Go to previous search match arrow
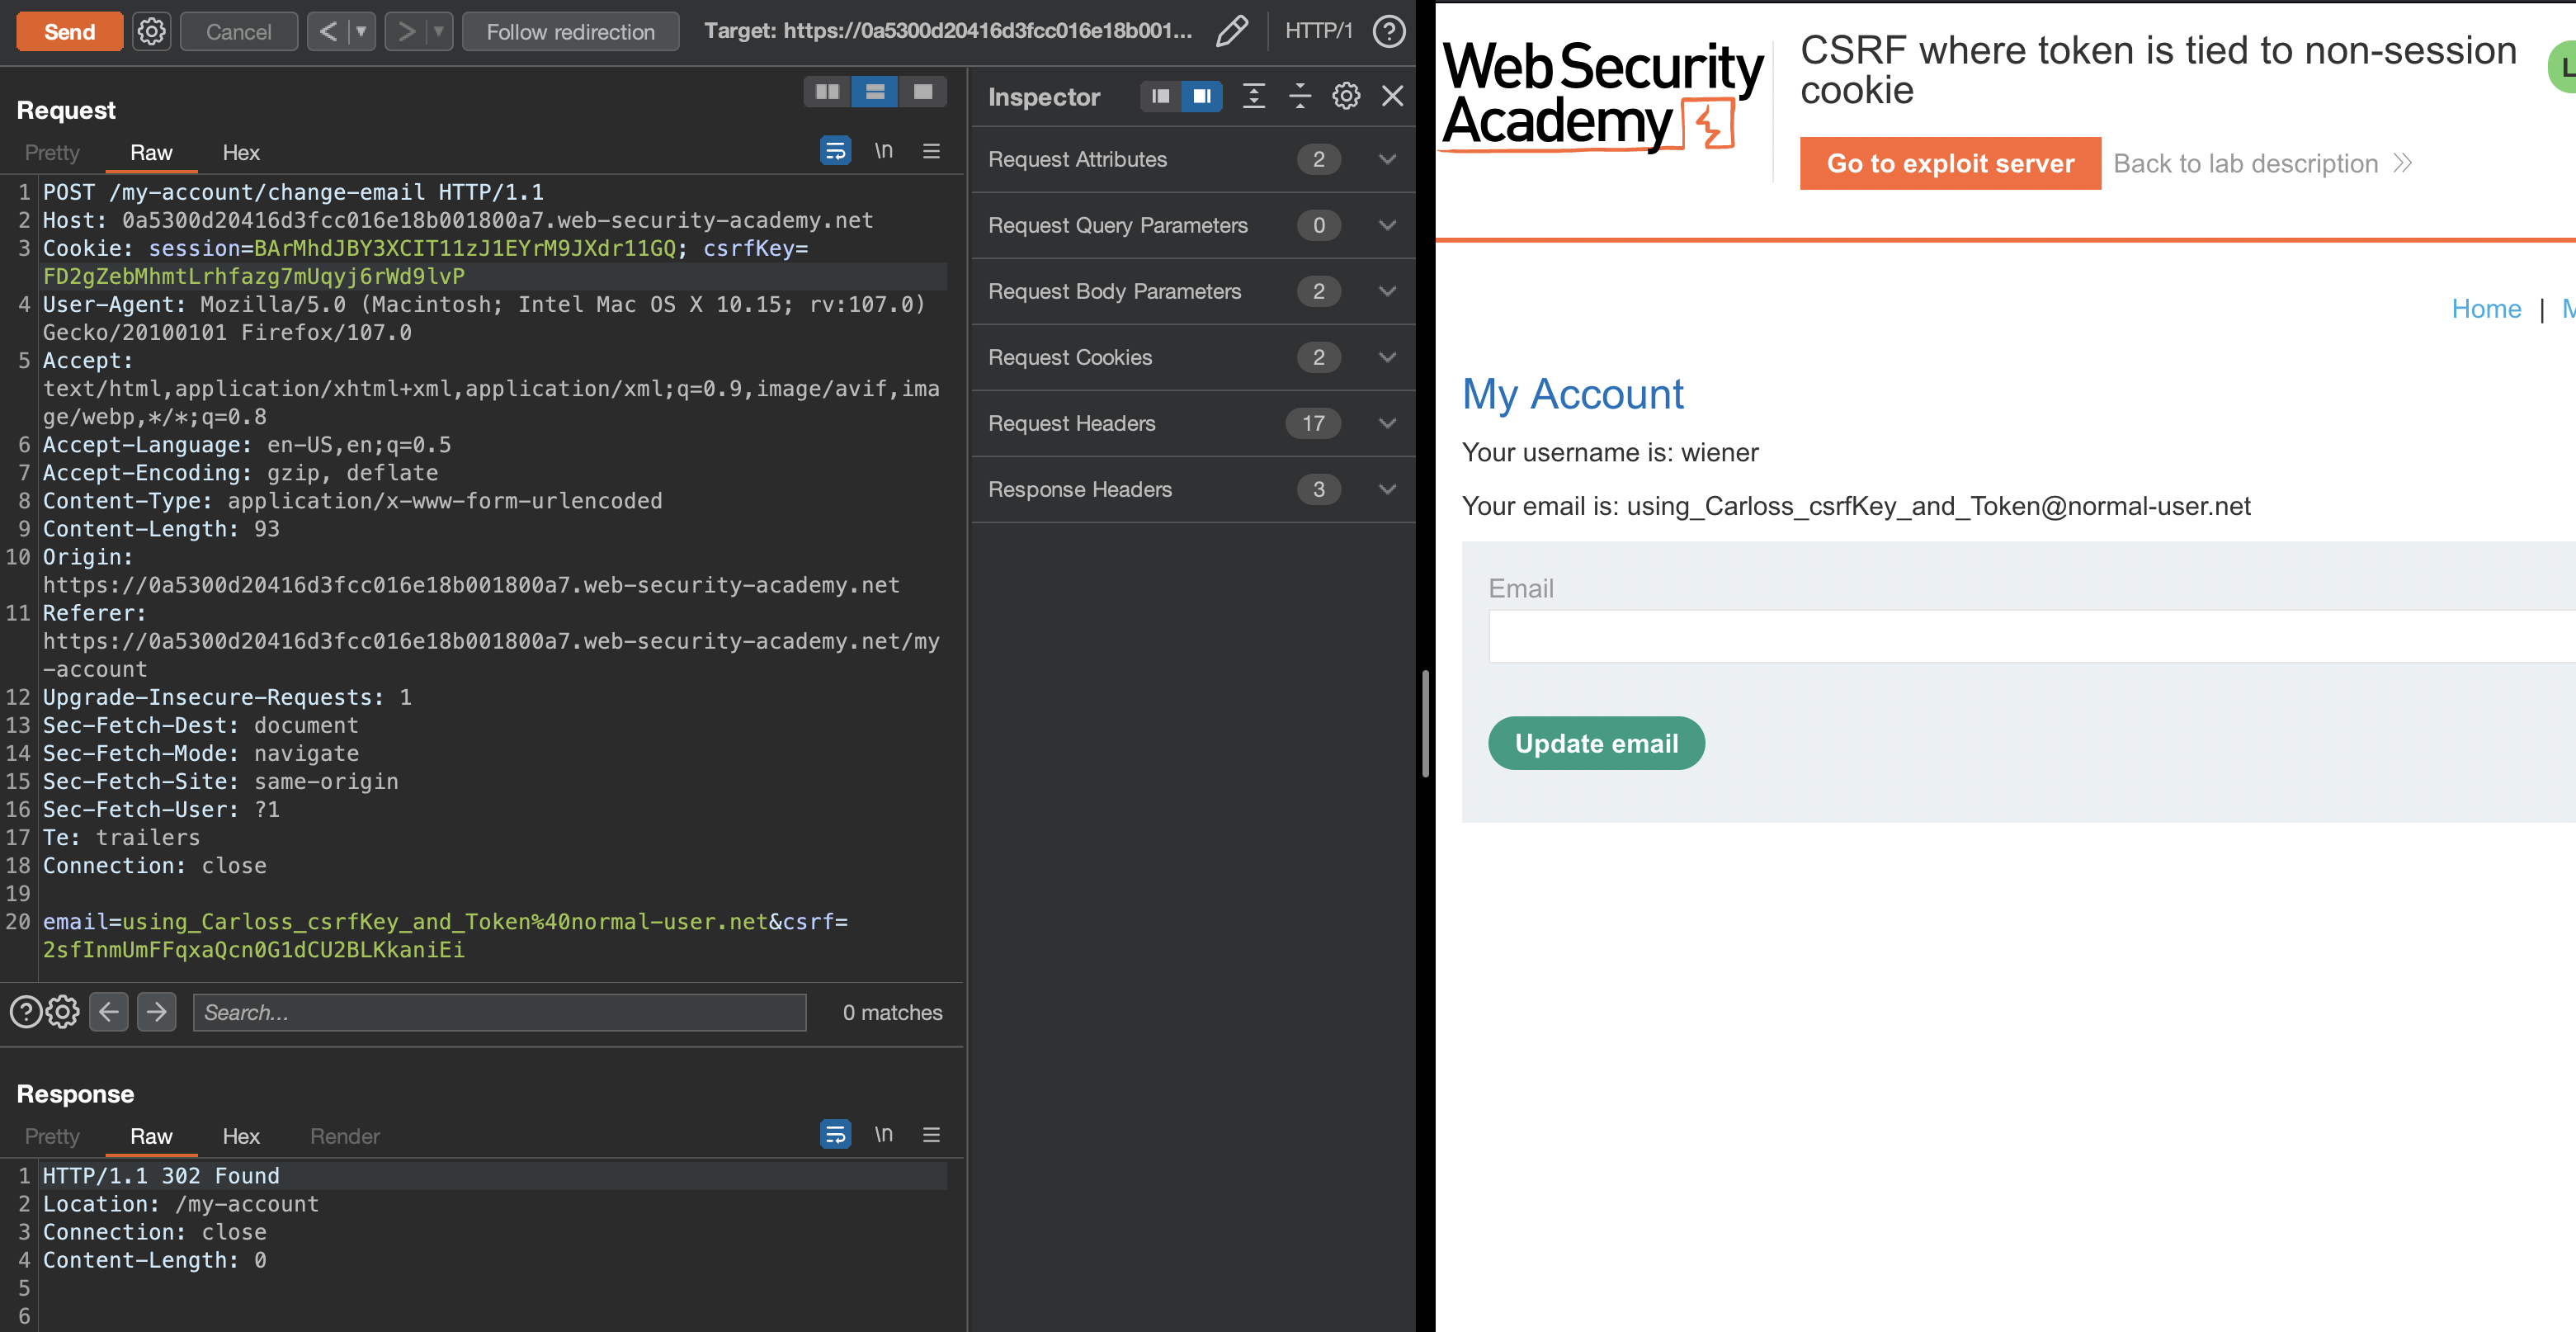 (x=109, y=1012)
